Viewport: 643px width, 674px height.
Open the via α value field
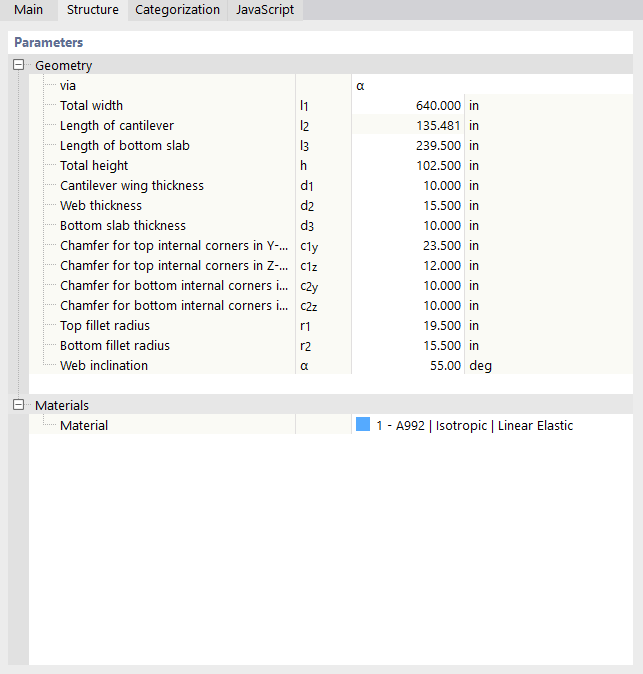pos(492,85)
